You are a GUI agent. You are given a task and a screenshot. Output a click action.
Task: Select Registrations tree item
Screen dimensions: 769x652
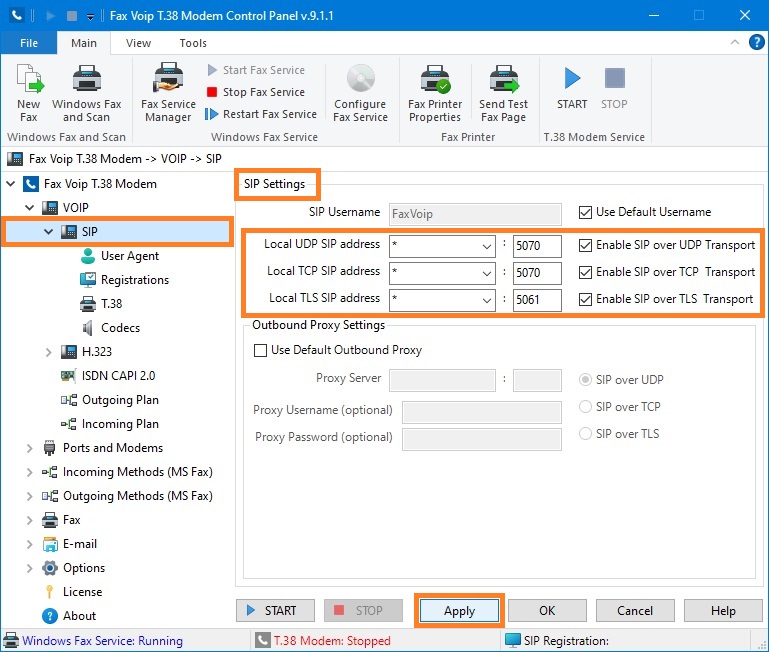[x=125, y=280]
